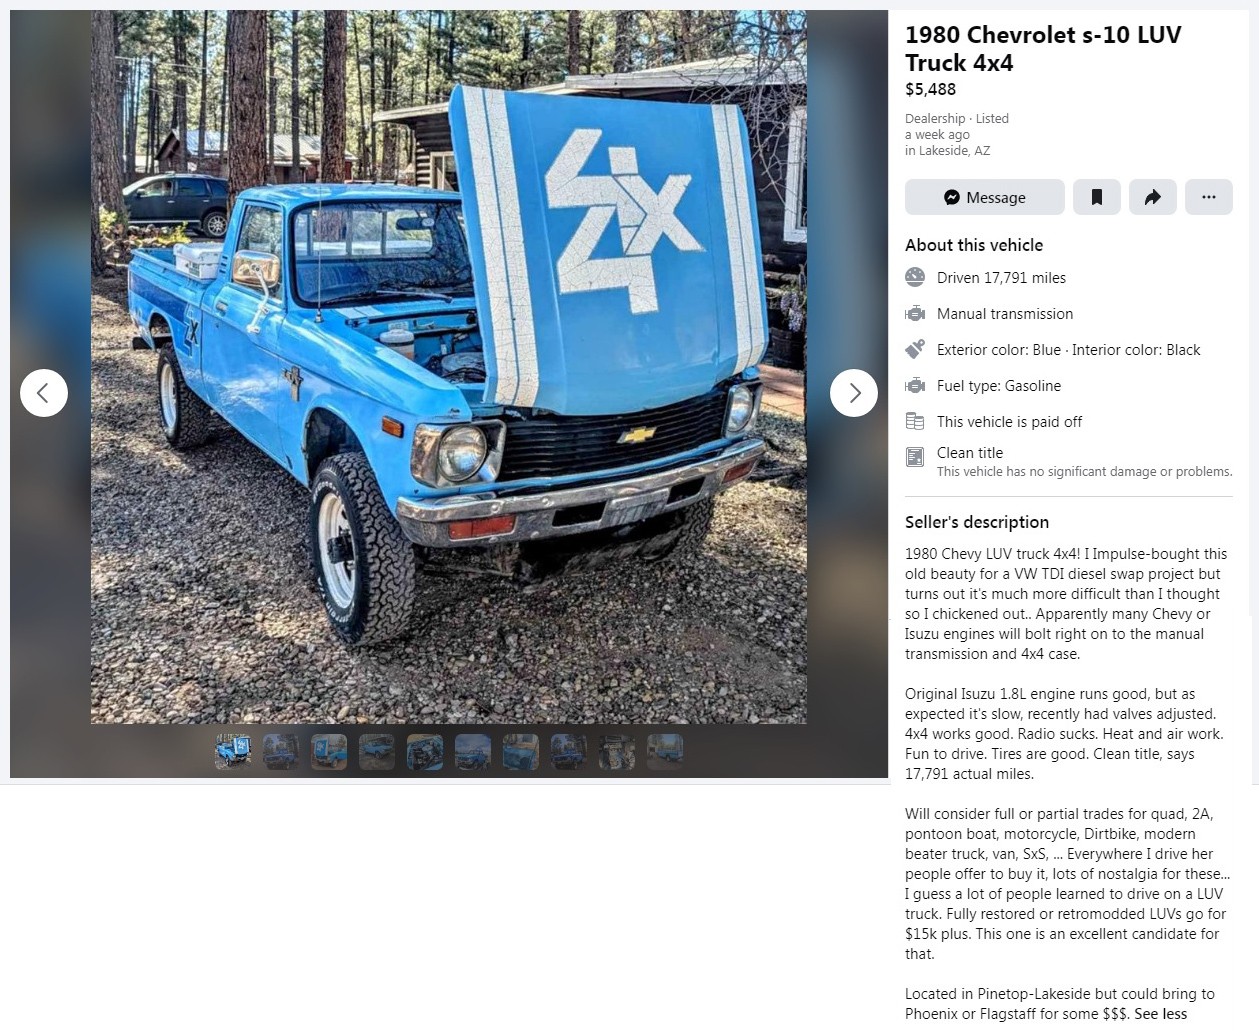View the last thumbnail in strip
The height and width of the screenshot is (1031, 1259).
pyautogui.click(x=665, y=751)
